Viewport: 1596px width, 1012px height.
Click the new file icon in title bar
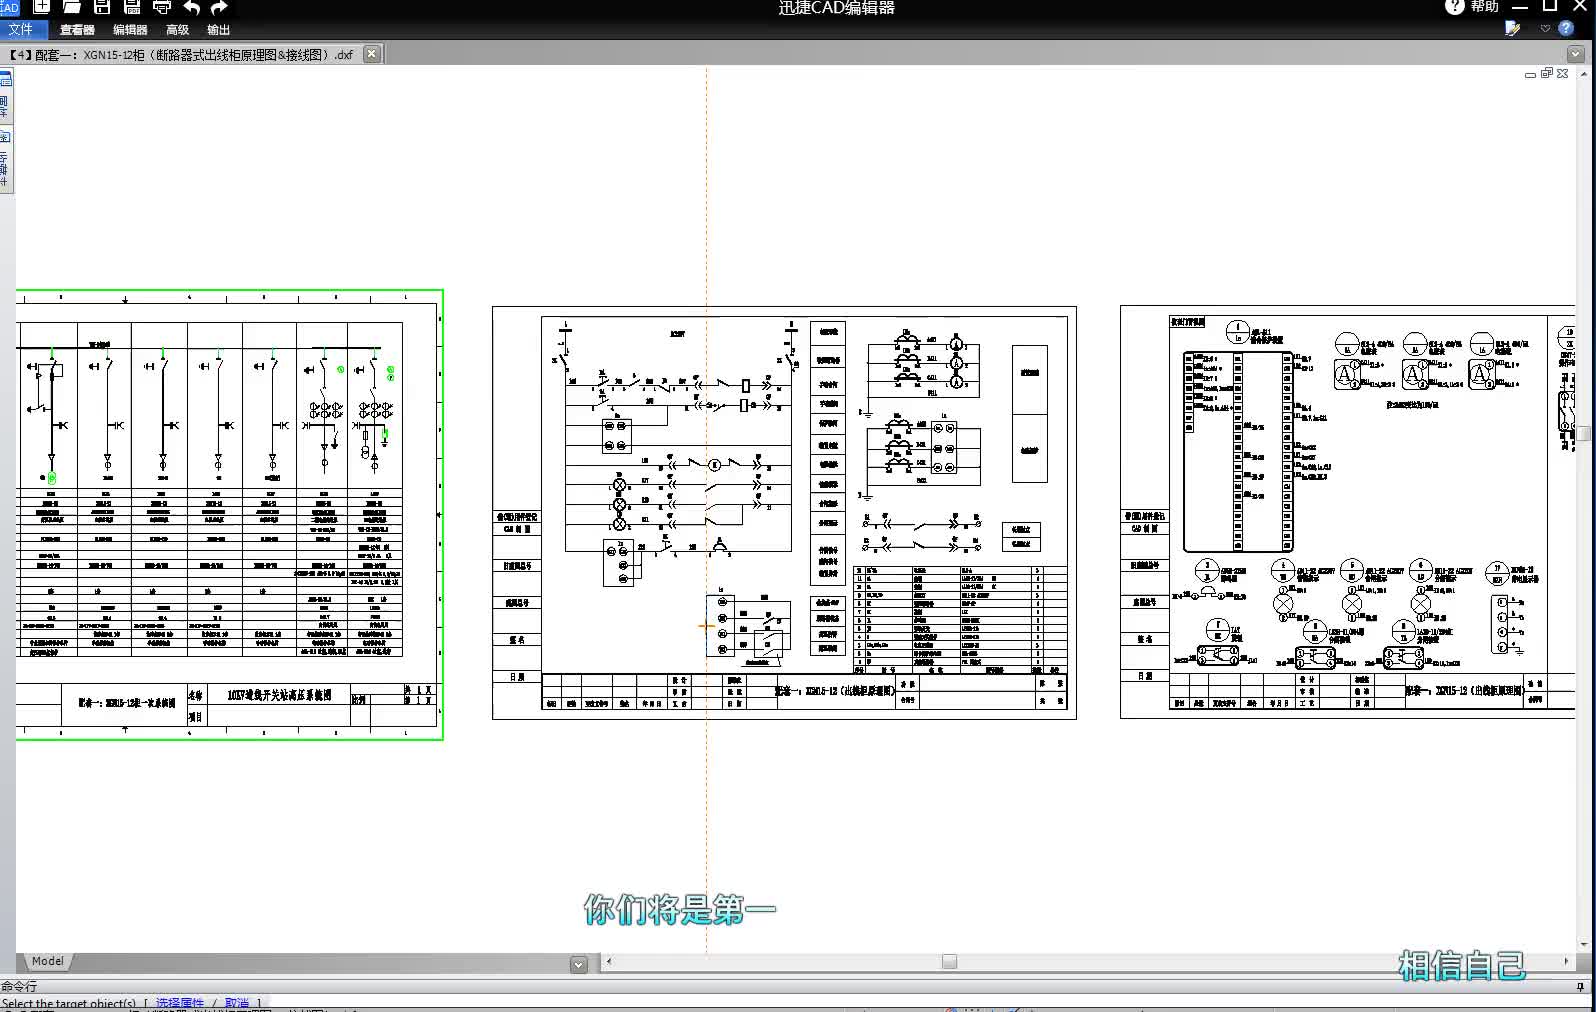[42, 6]
